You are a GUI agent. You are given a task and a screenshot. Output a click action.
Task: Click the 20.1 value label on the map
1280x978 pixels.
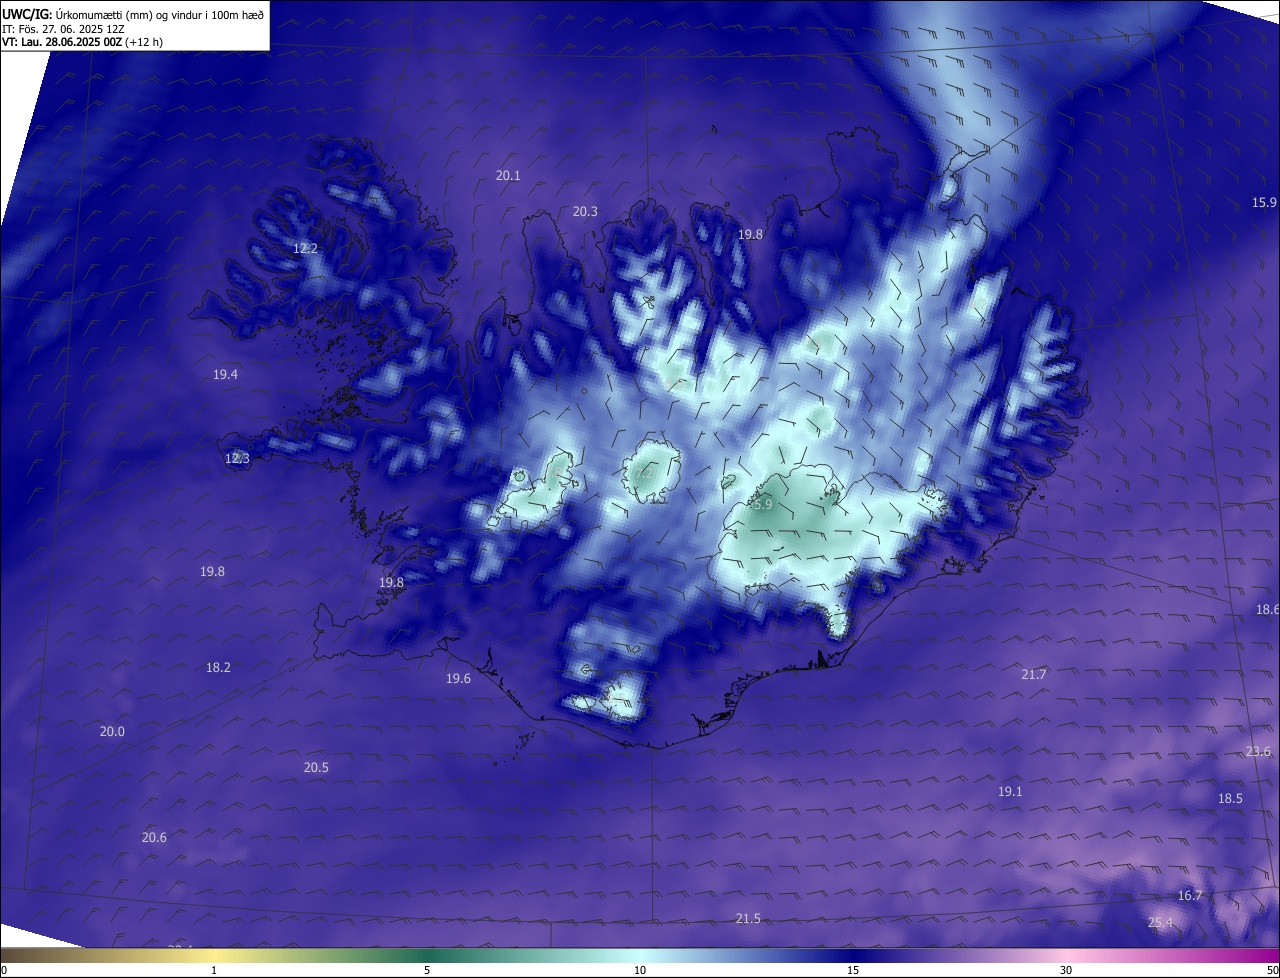[x=508, y=175]
